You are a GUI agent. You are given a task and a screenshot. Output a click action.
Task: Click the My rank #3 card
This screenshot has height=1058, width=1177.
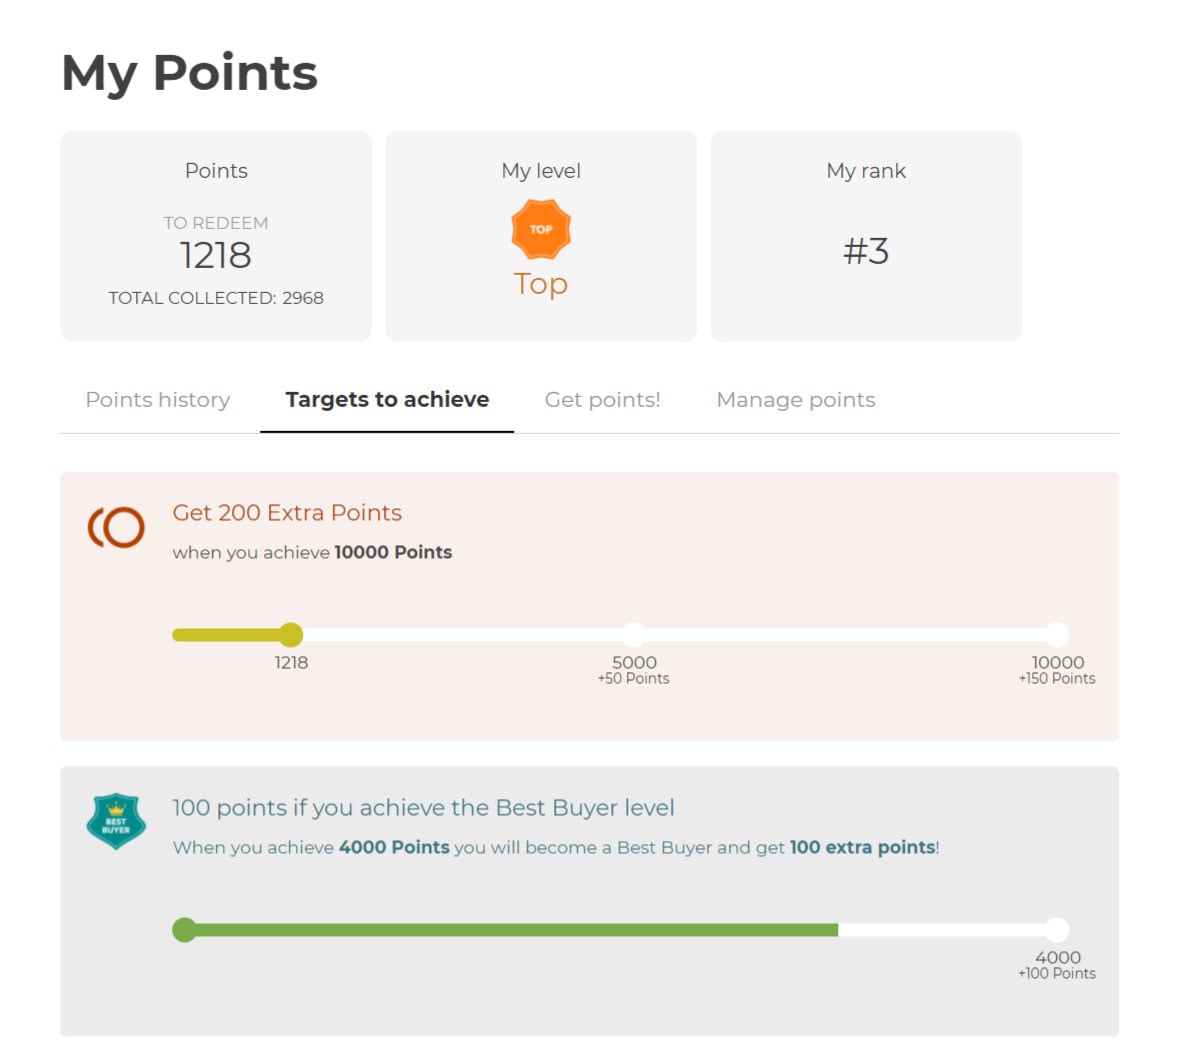pos(866,236)
